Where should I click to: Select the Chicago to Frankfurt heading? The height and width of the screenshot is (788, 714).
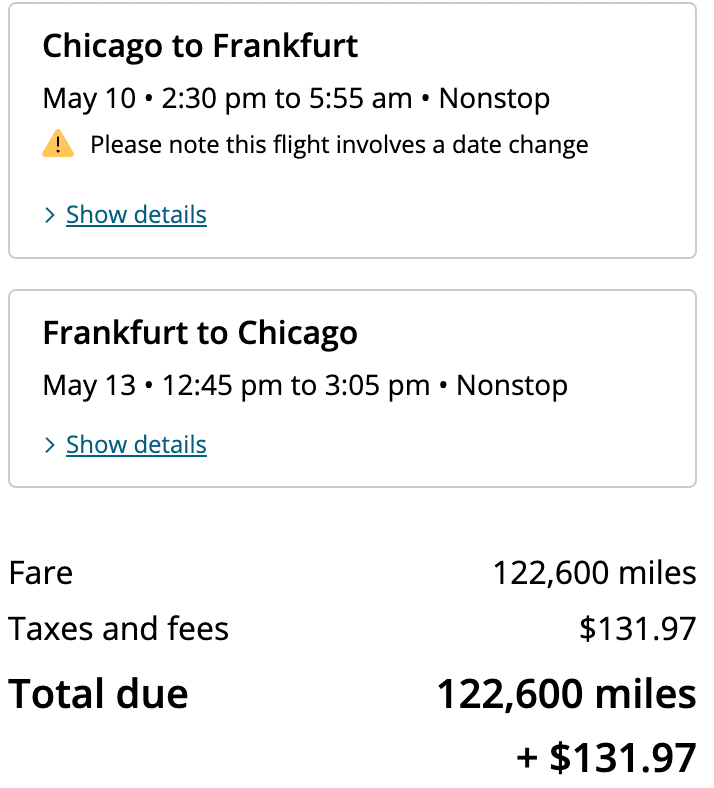tap(200, 47)
